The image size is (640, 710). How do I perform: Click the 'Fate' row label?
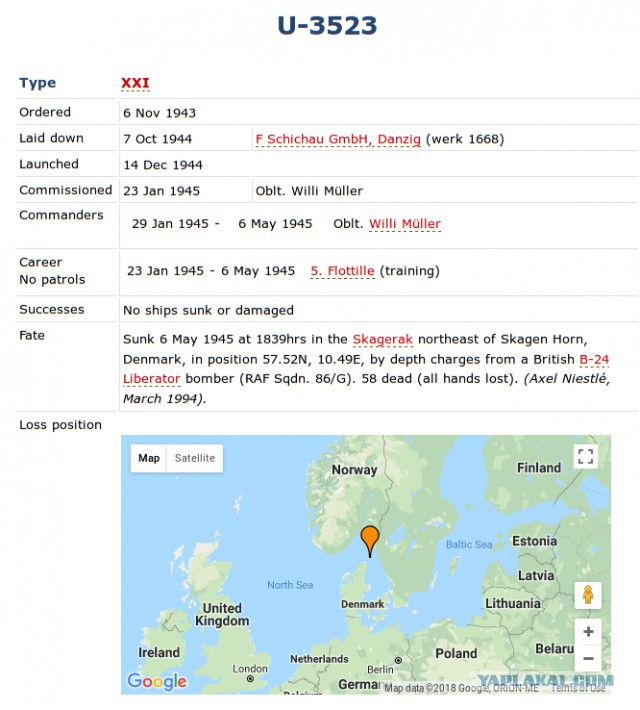coord(32,335)
